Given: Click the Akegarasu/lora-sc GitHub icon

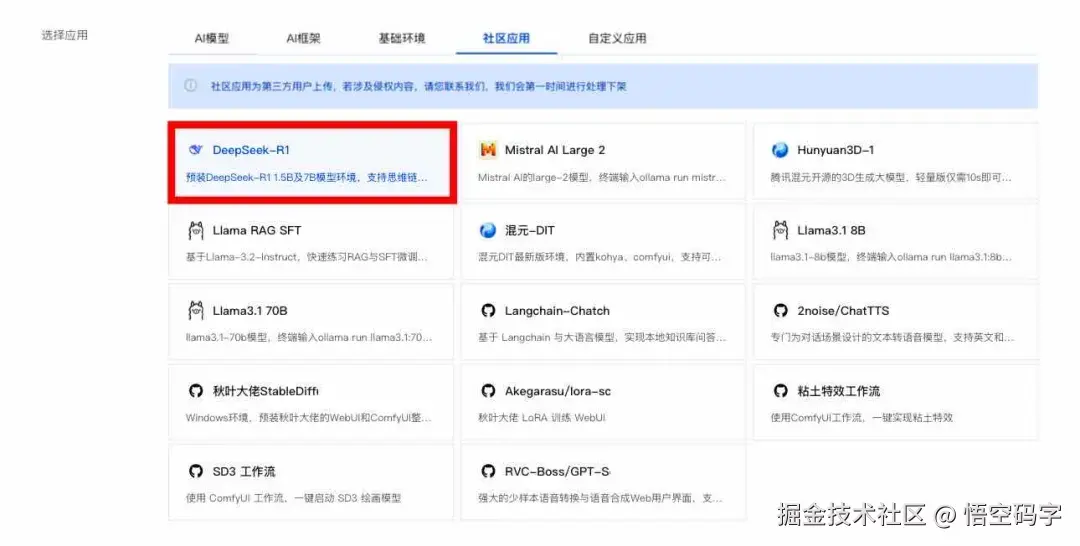Looking at the screenshot, I should tap(488, 391).
